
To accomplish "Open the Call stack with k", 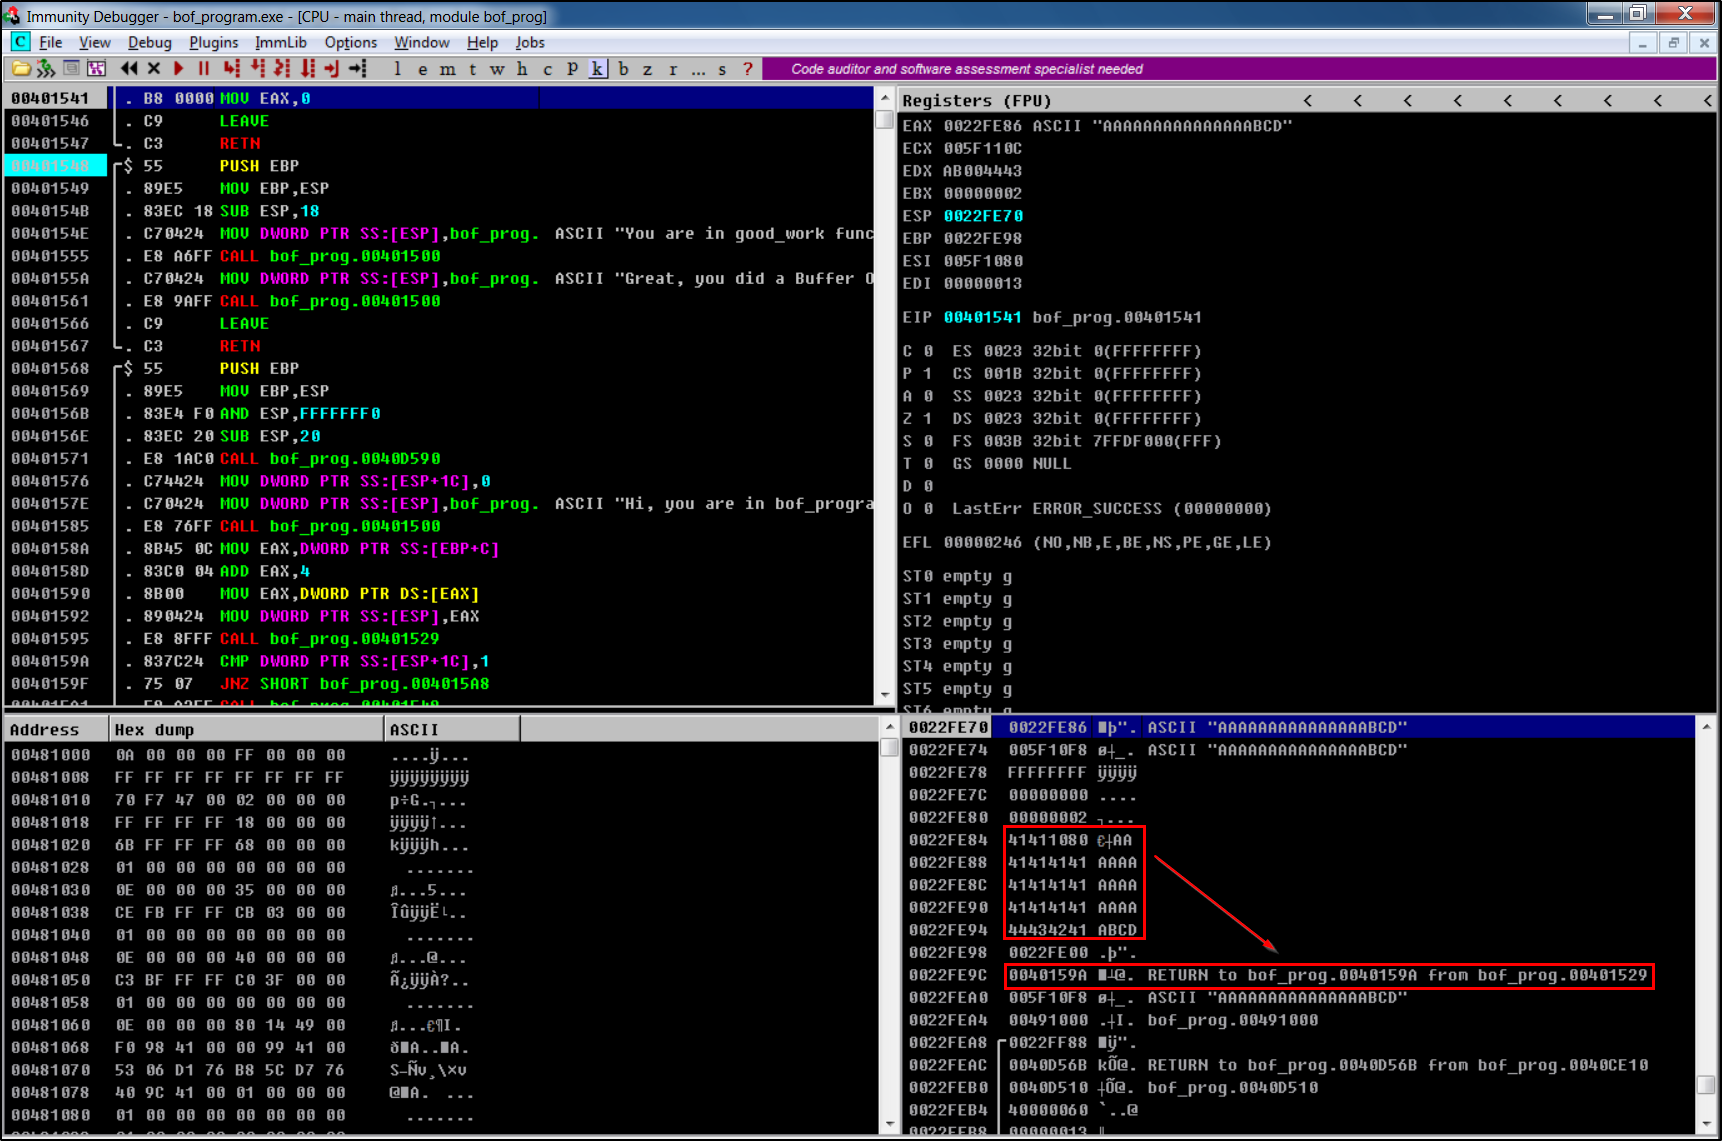I will (597, 69).
